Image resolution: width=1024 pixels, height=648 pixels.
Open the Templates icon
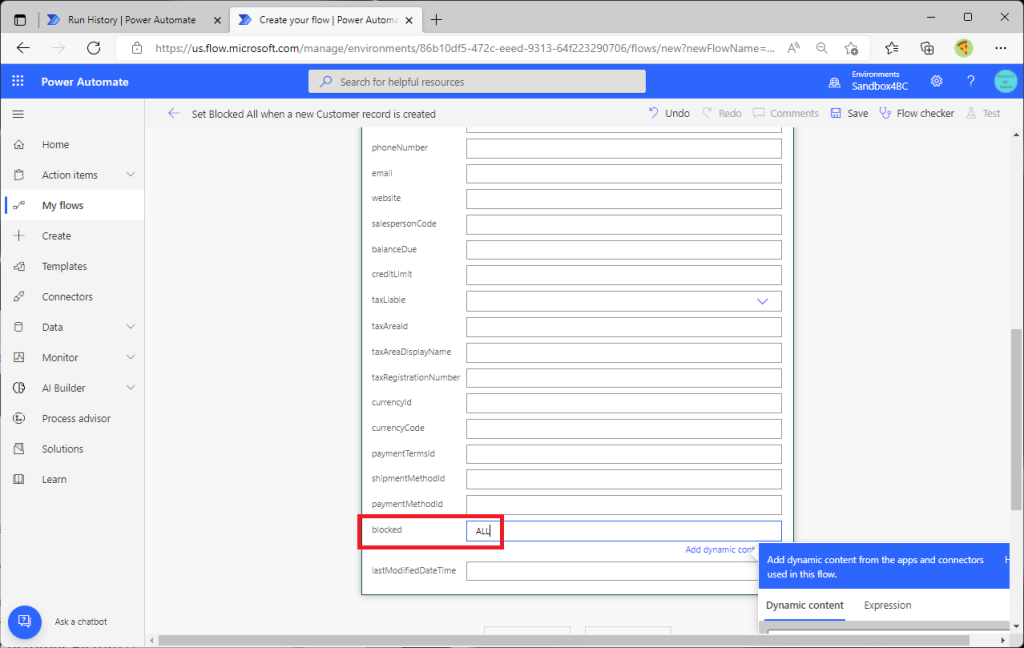tap(19, 267)
